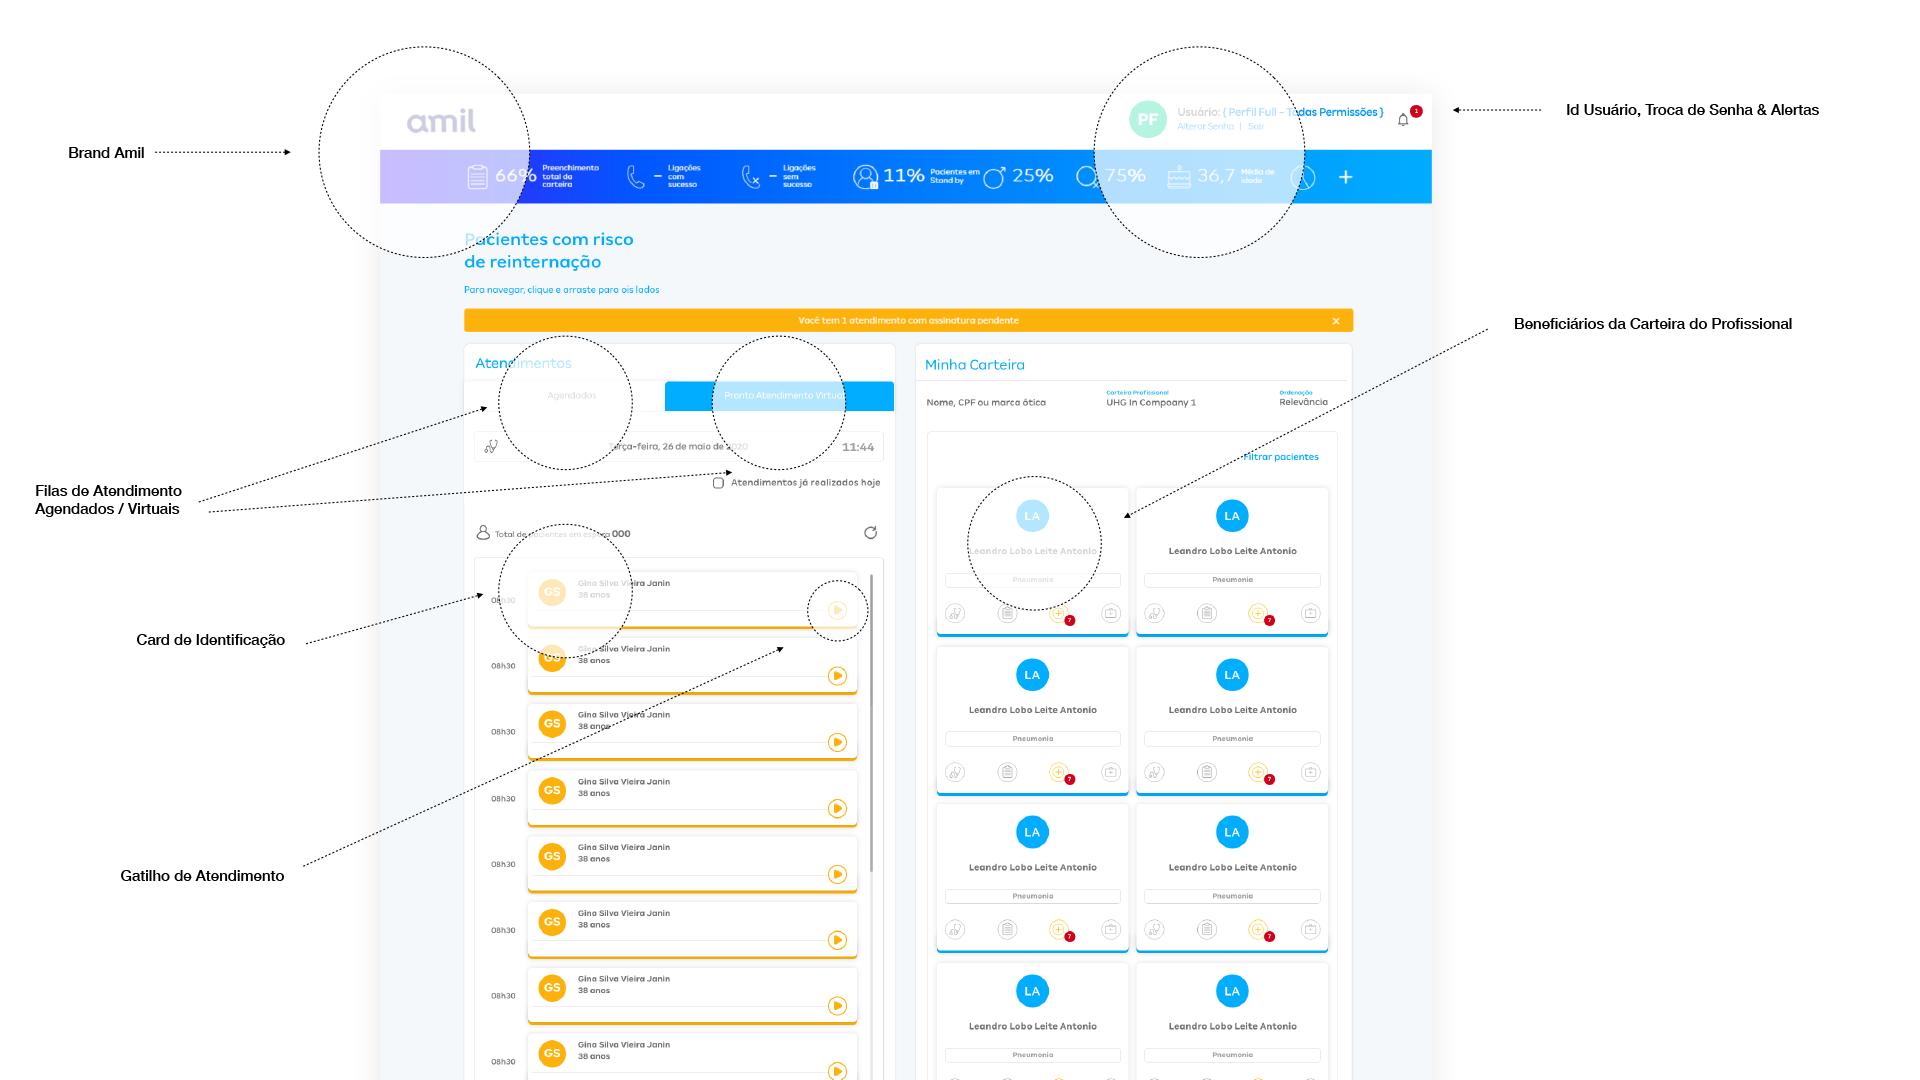Switch to the Agendados tab

coord(571,396)
